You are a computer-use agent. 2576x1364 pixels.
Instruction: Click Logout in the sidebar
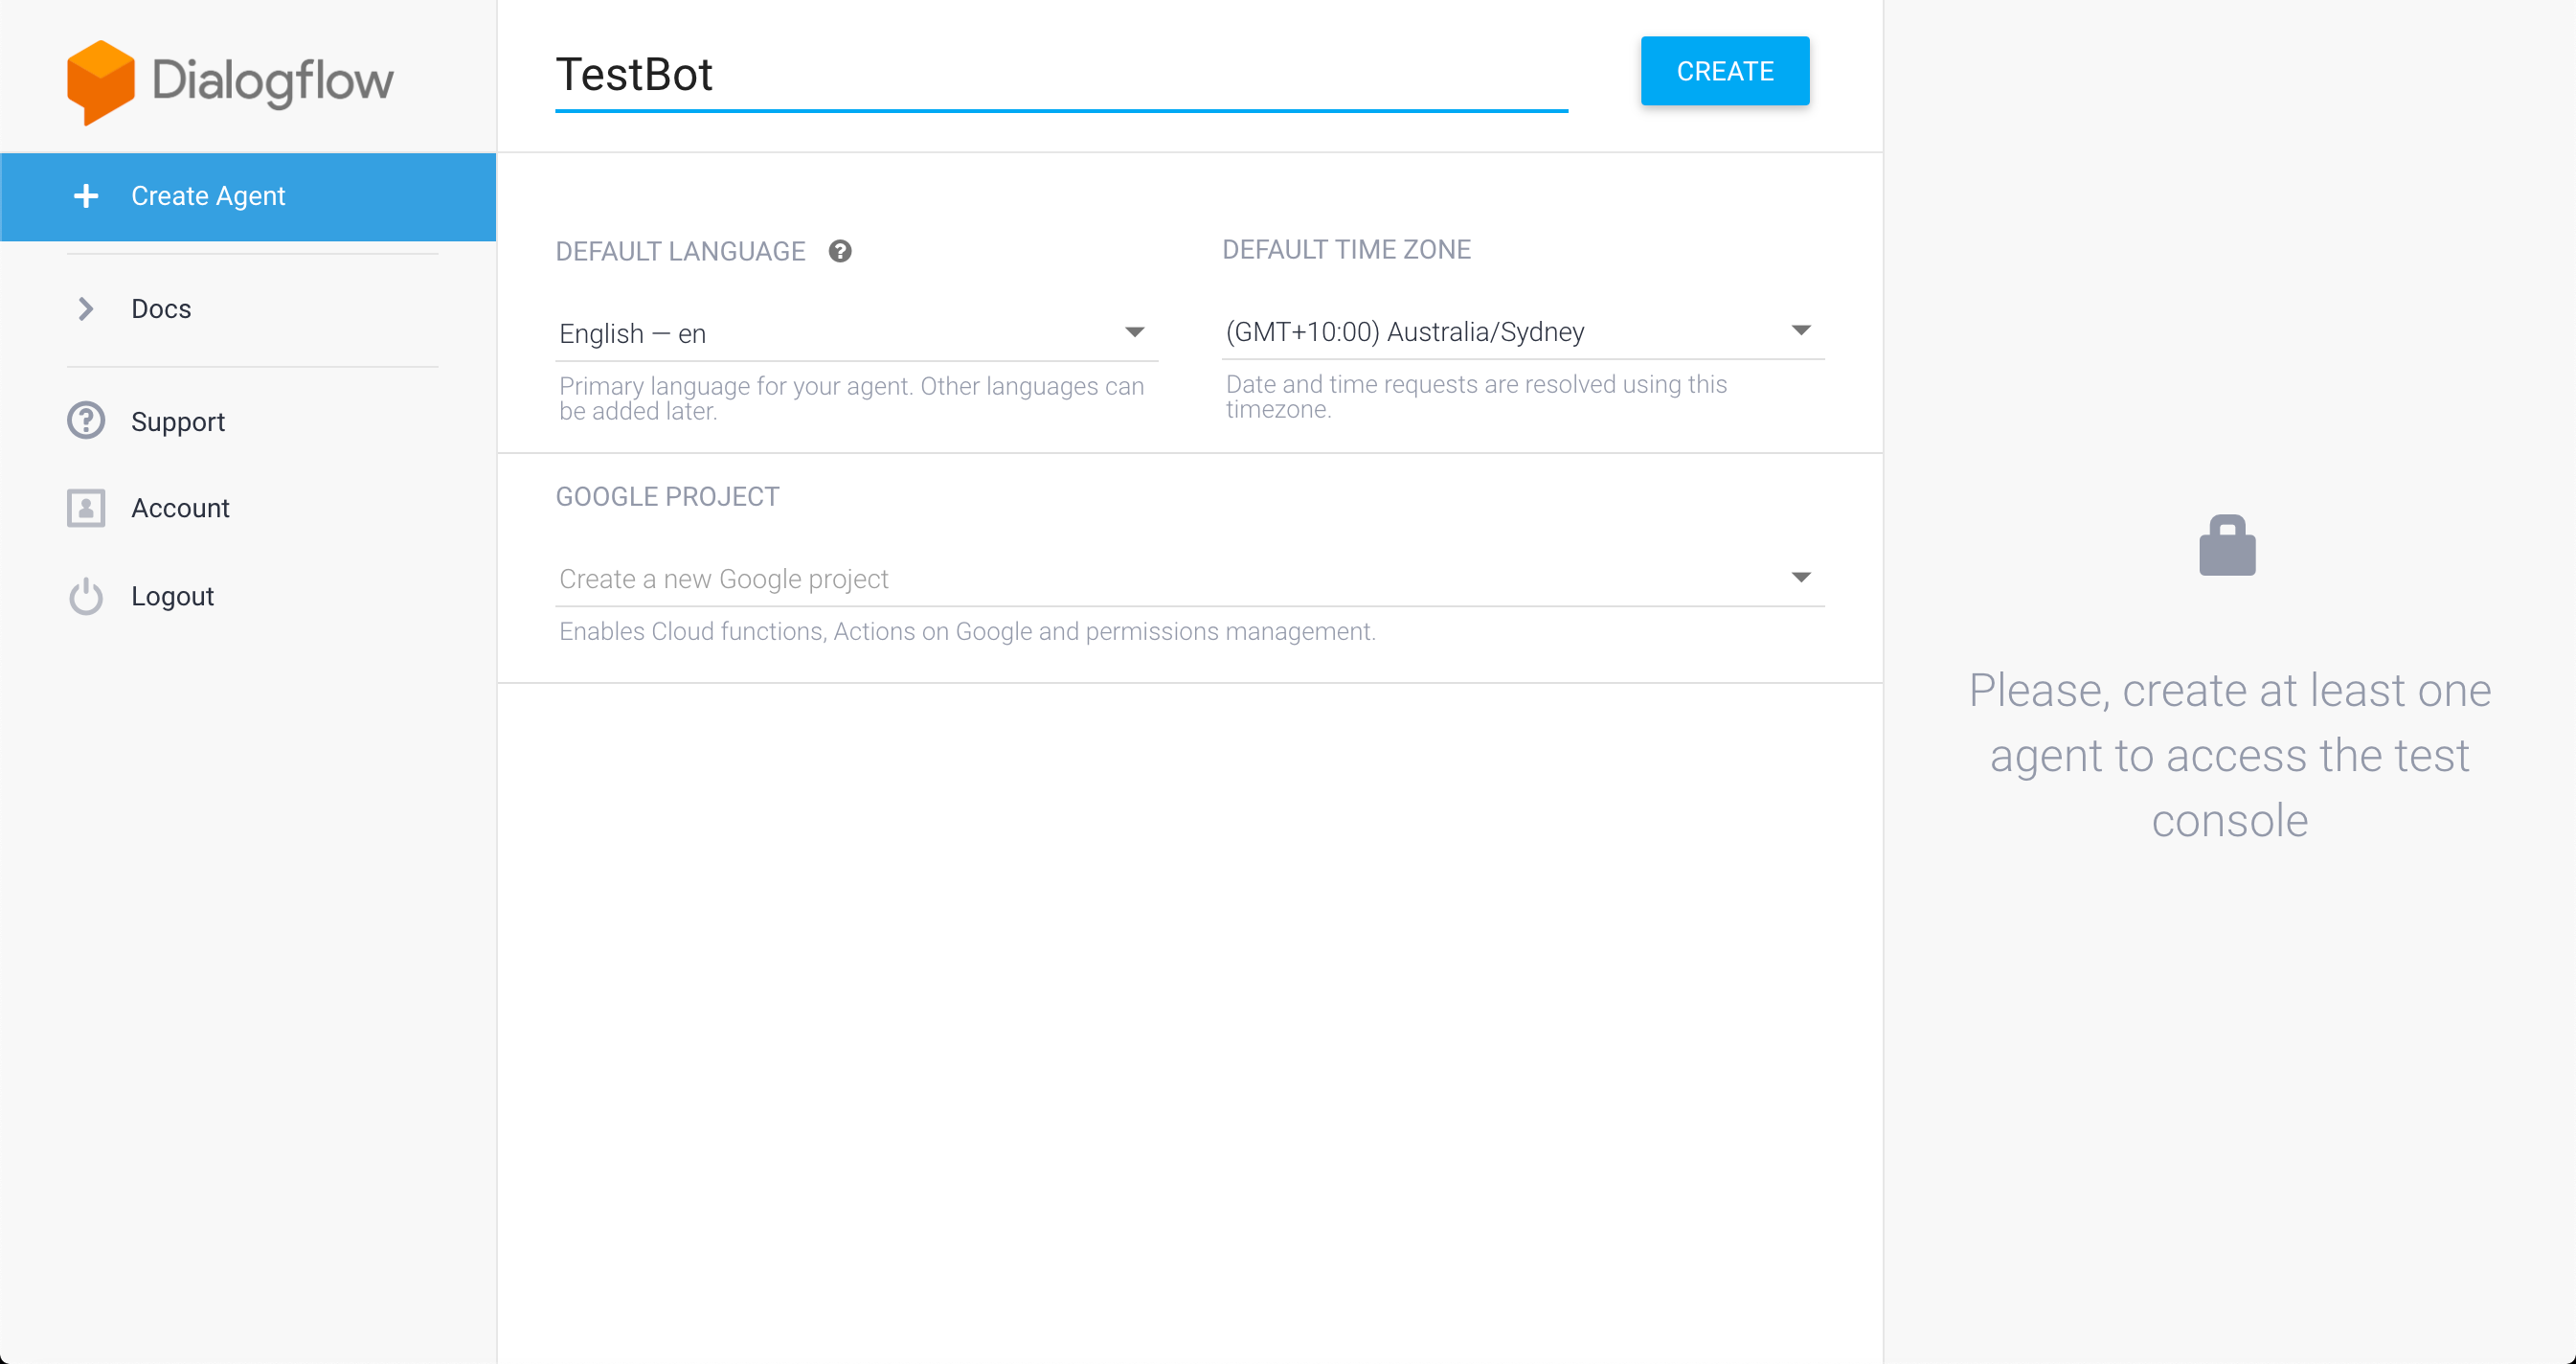pos(172,596)
